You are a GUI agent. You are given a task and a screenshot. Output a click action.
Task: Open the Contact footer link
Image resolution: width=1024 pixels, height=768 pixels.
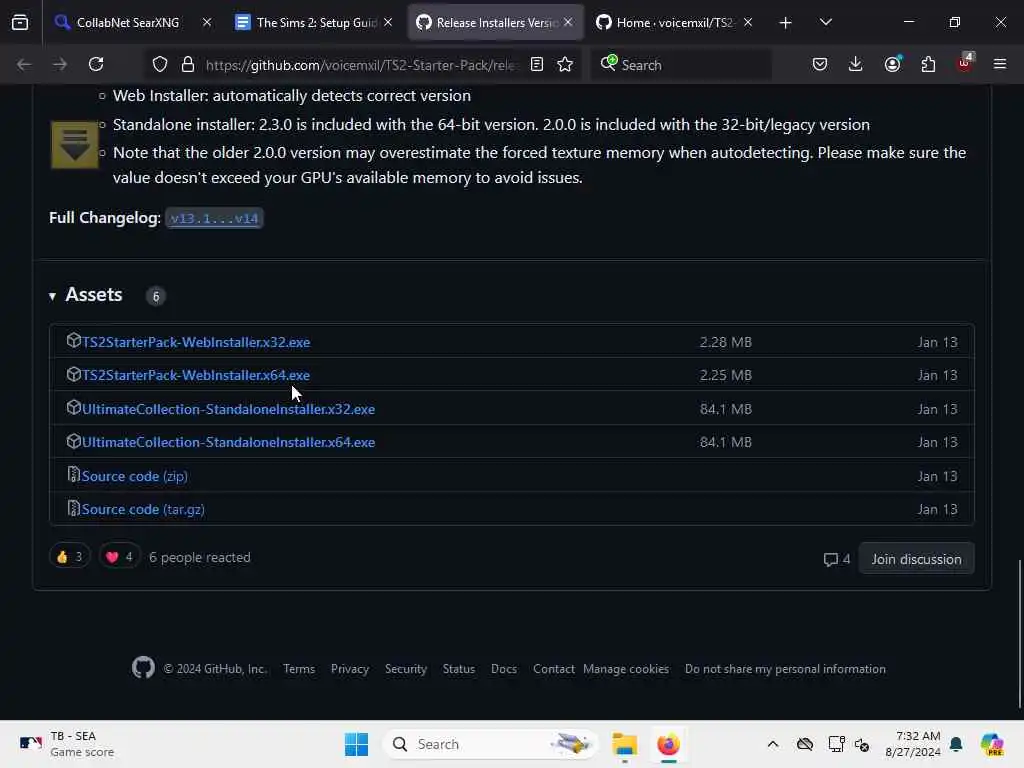pos(553,669)
